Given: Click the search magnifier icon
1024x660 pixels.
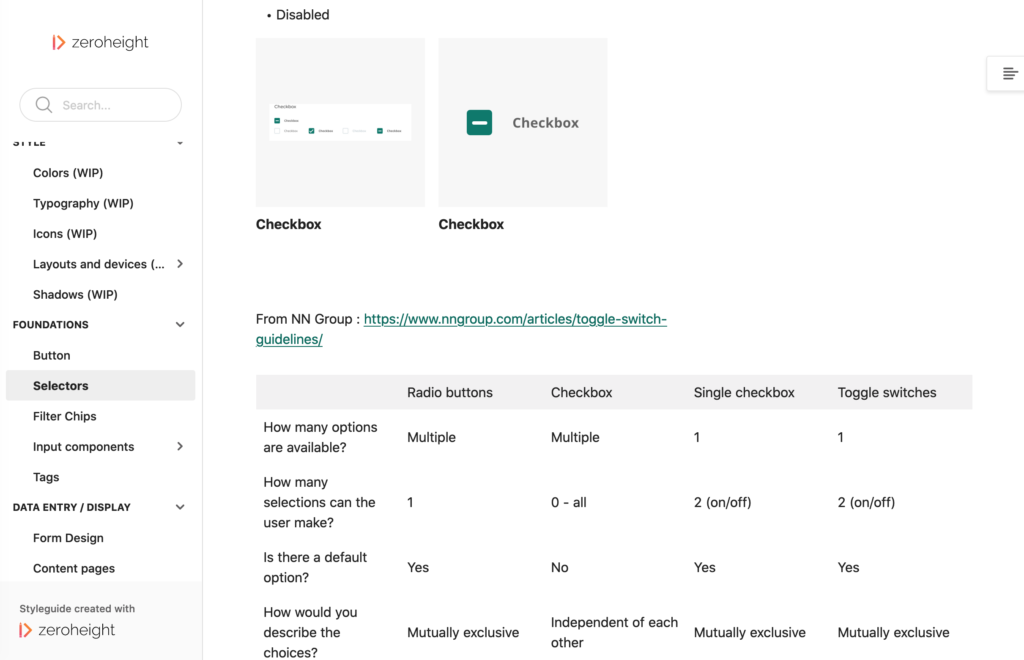Looking at the screenshot, I should click(x=44, y=105).
